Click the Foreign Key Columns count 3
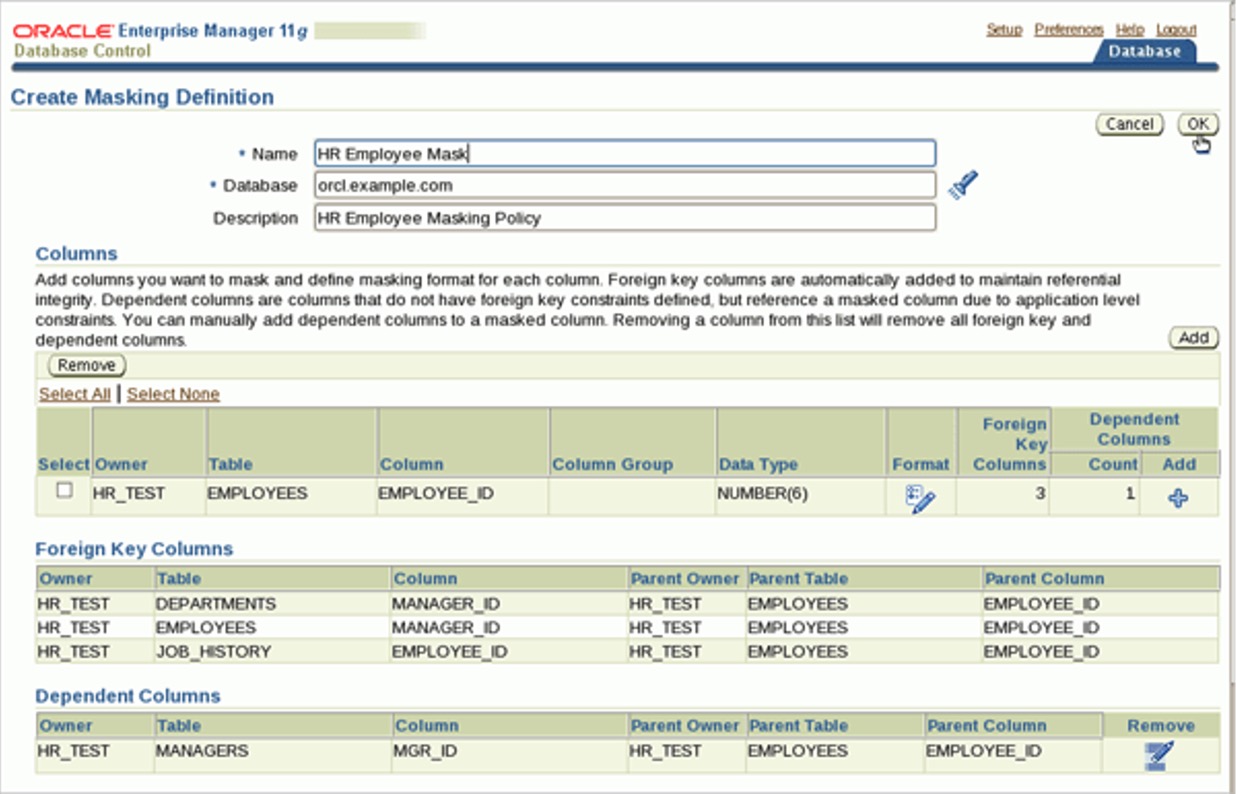 click(1040, 493)
